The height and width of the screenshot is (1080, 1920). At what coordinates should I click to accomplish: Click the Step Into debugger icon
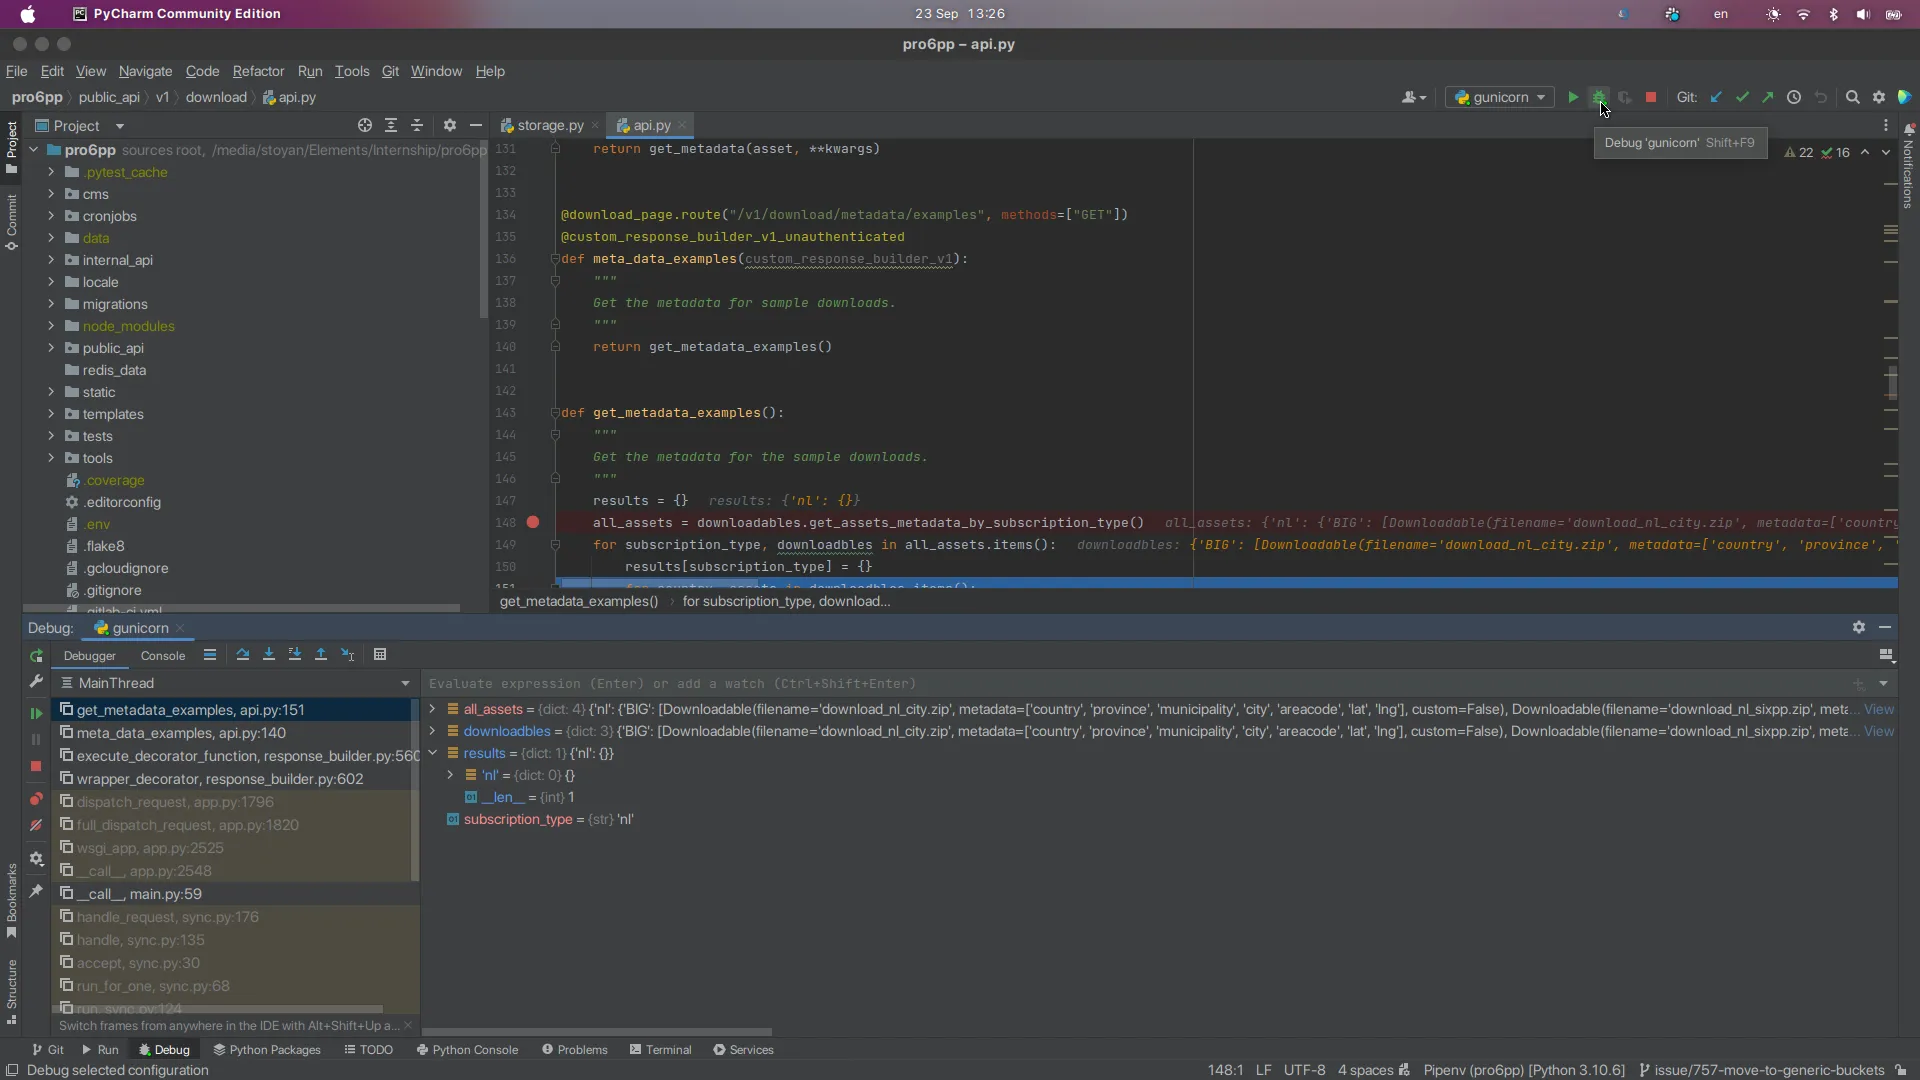269,655
